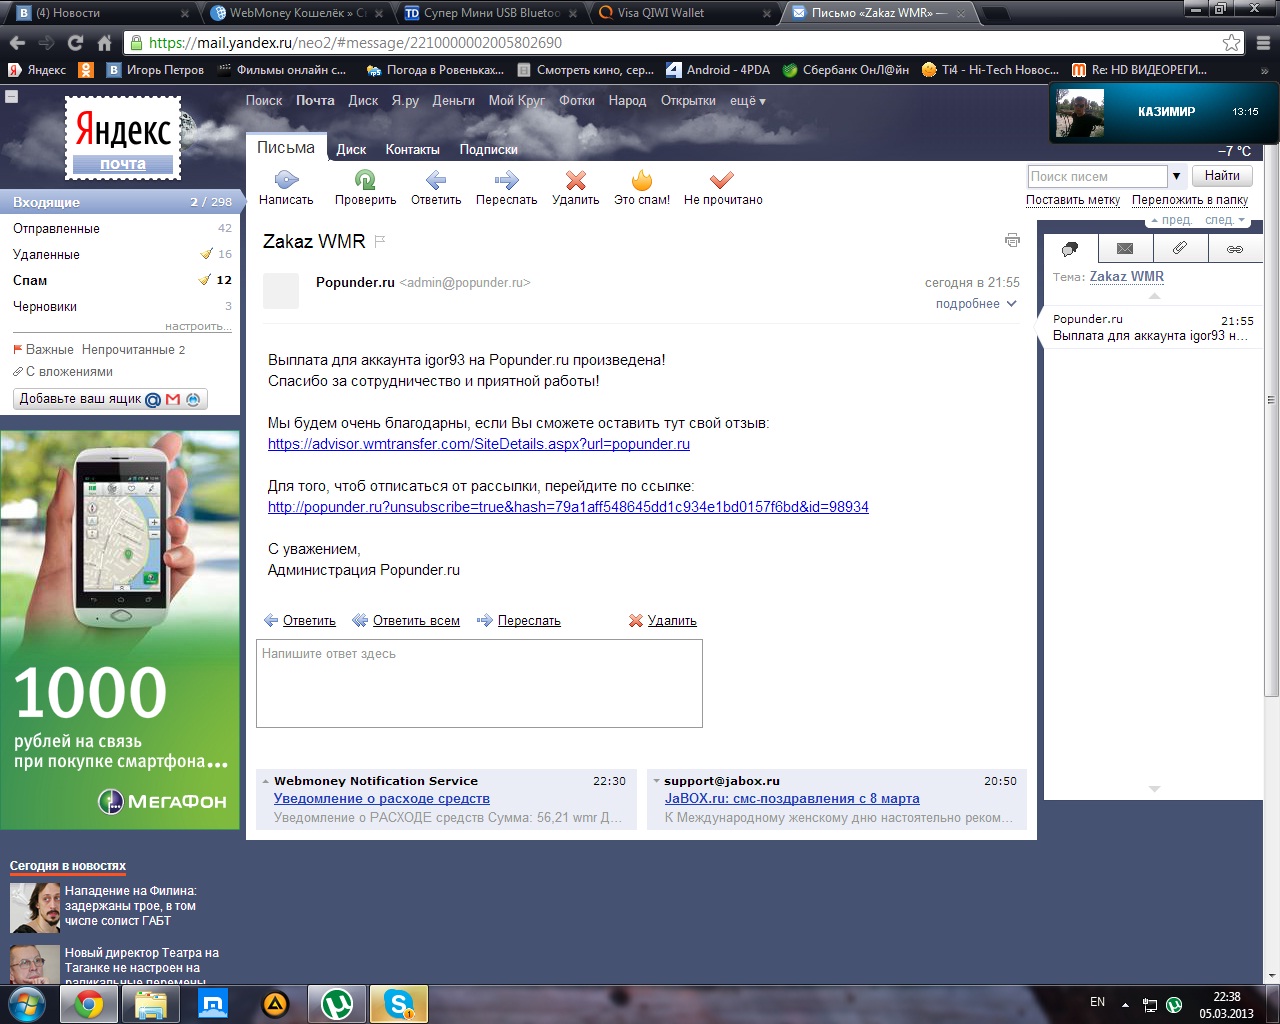Clean the Спам folder with broom icon
The width and height of the screenshot is (1280, 1024).
[x=204, y=280]
